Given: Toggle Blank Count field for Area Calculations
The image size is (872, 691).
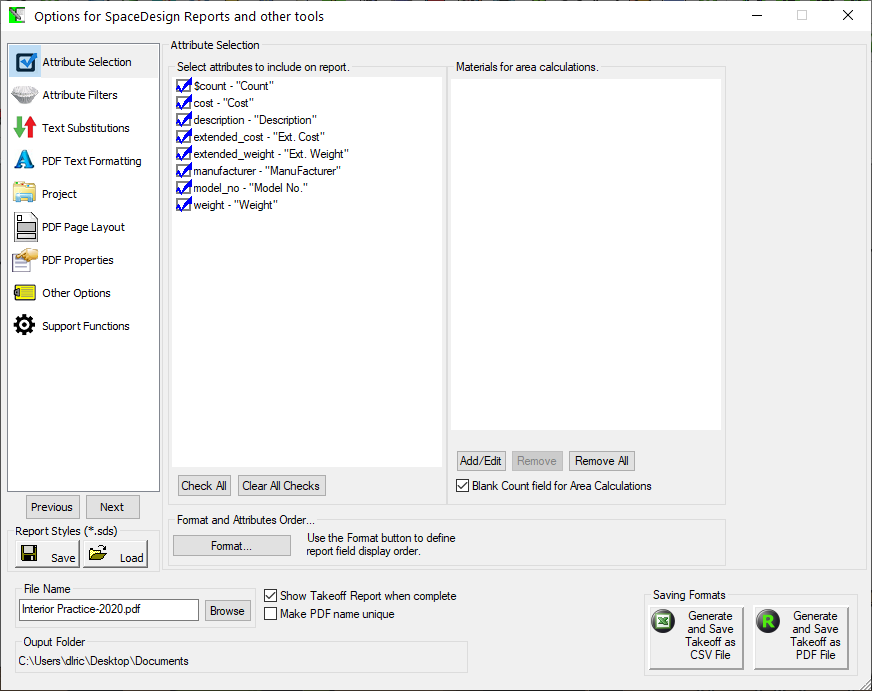Looking at the screenshot, I should coord(462,486).
